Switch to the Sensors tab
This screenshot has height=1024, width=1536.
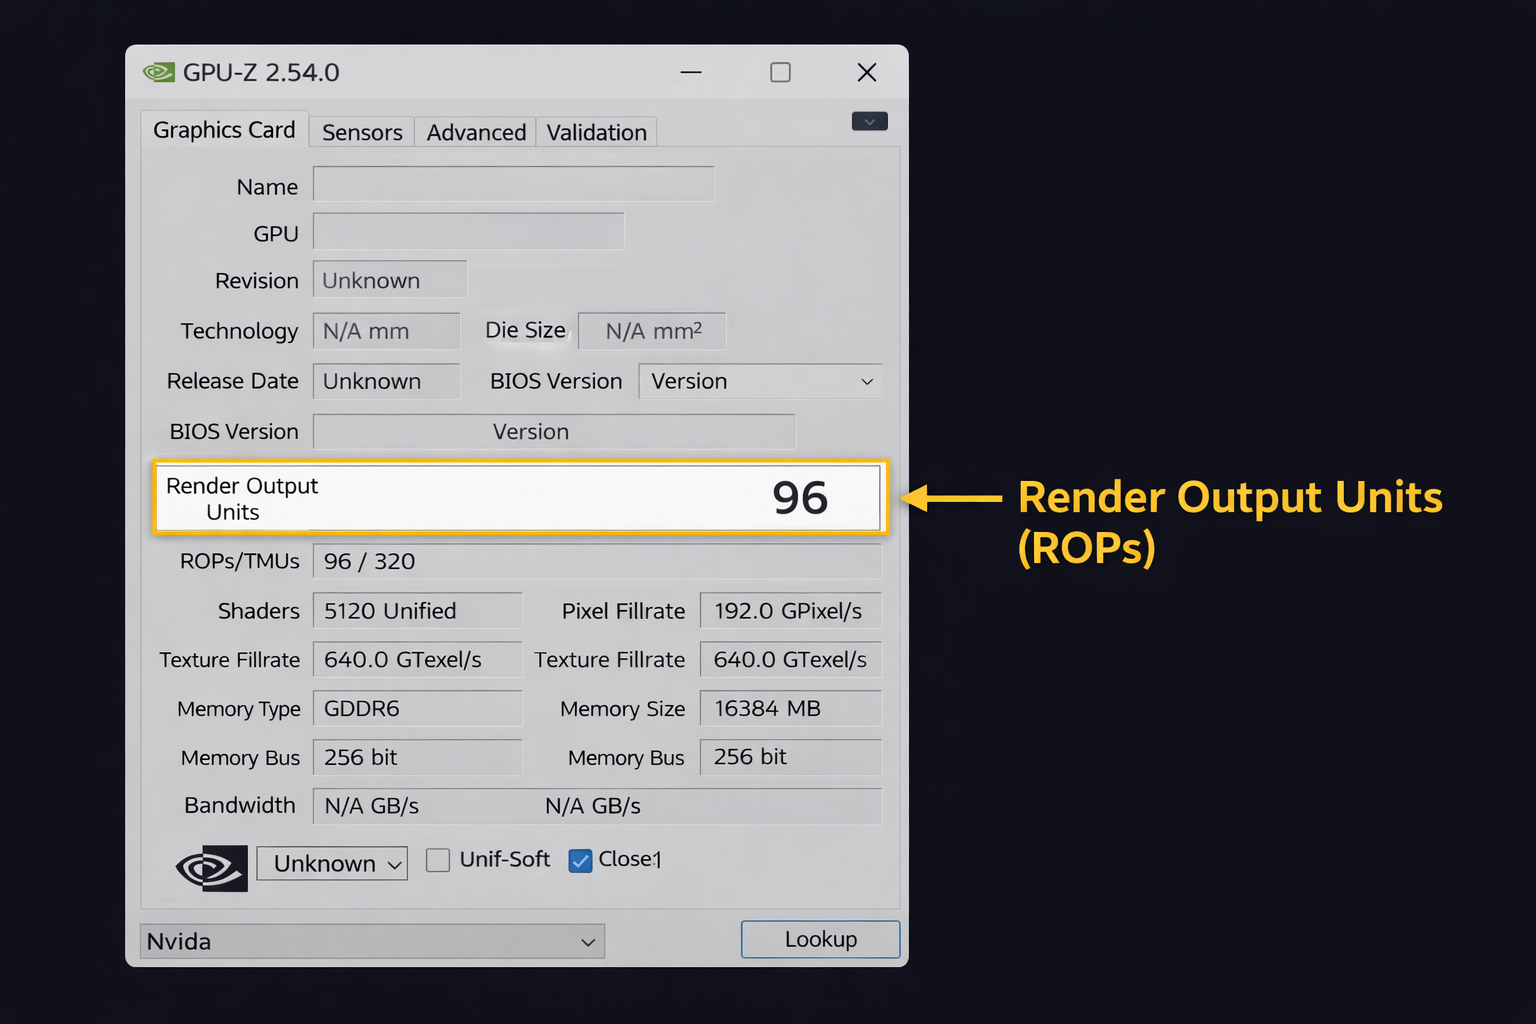point(361,132)
